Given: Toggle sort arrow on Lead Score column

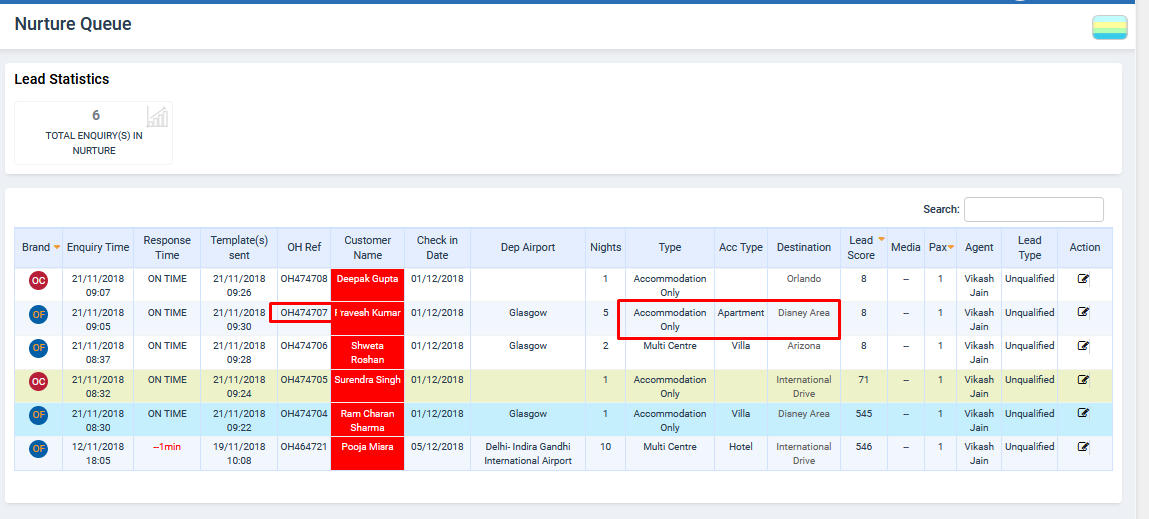Looking at the screenshot, I should coord(881,239).
